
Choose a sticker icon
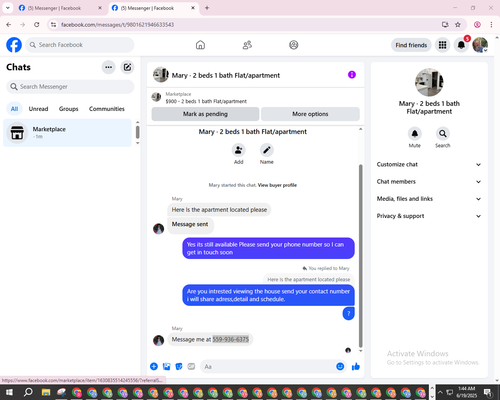coord(179,367)
